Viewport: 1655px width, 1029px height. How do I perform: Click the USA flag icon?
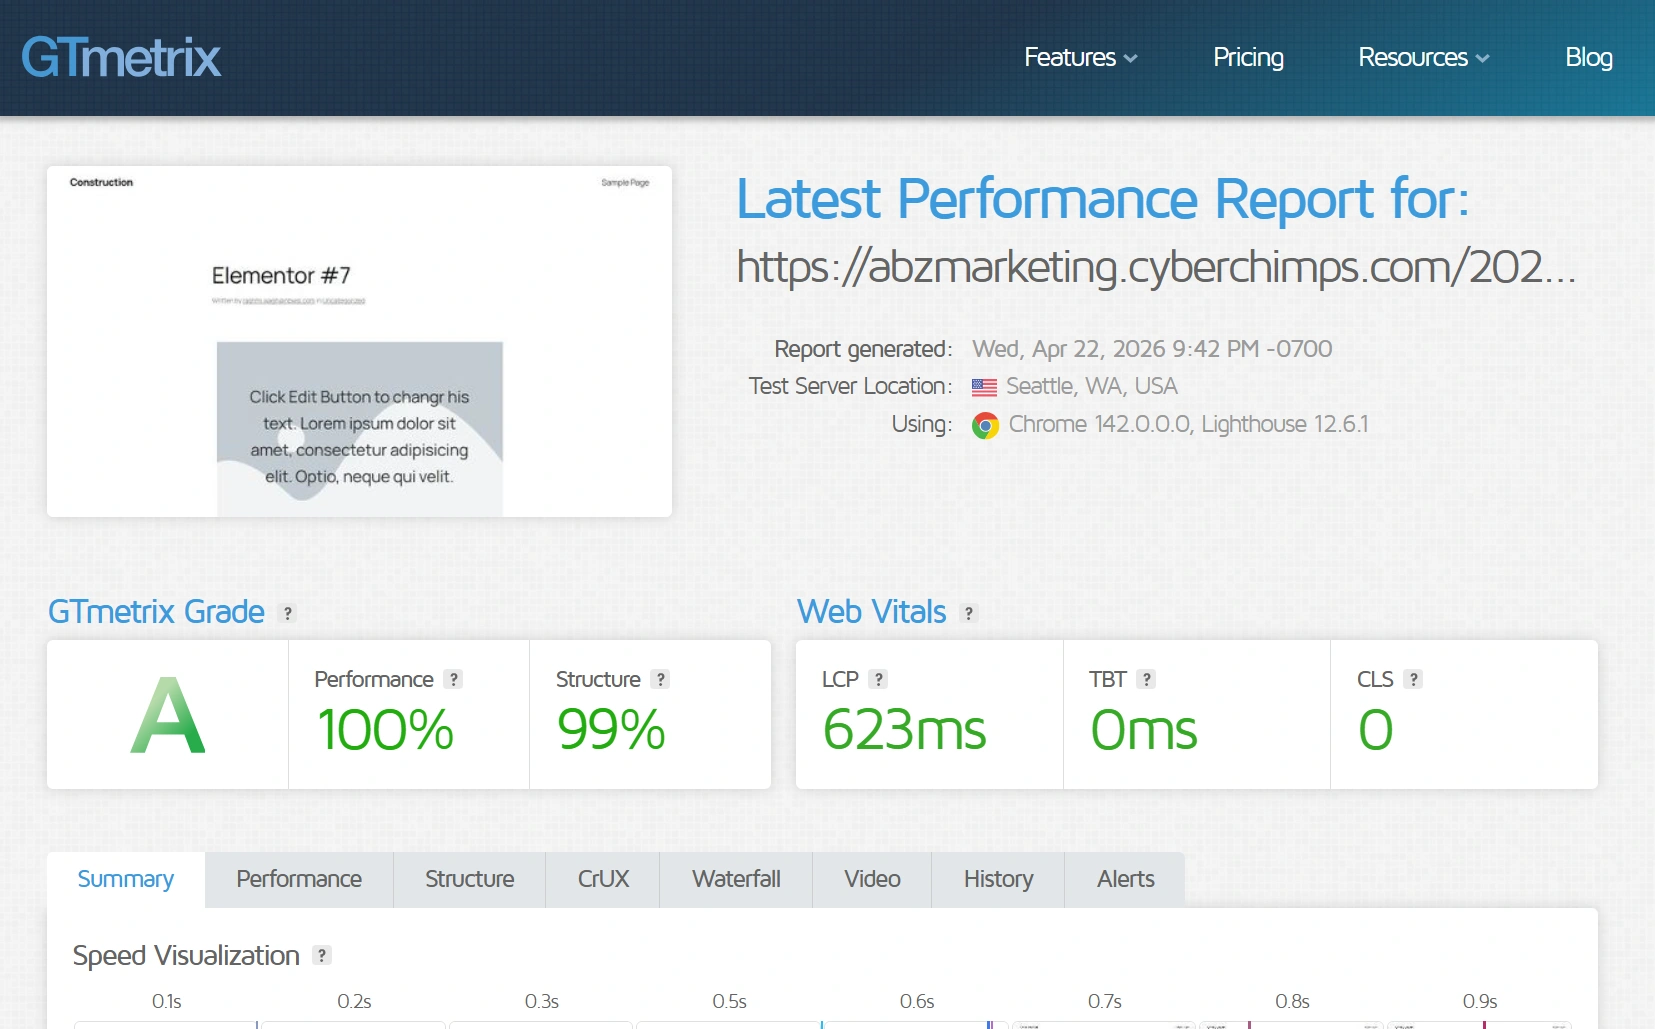(x=984, y=387)
